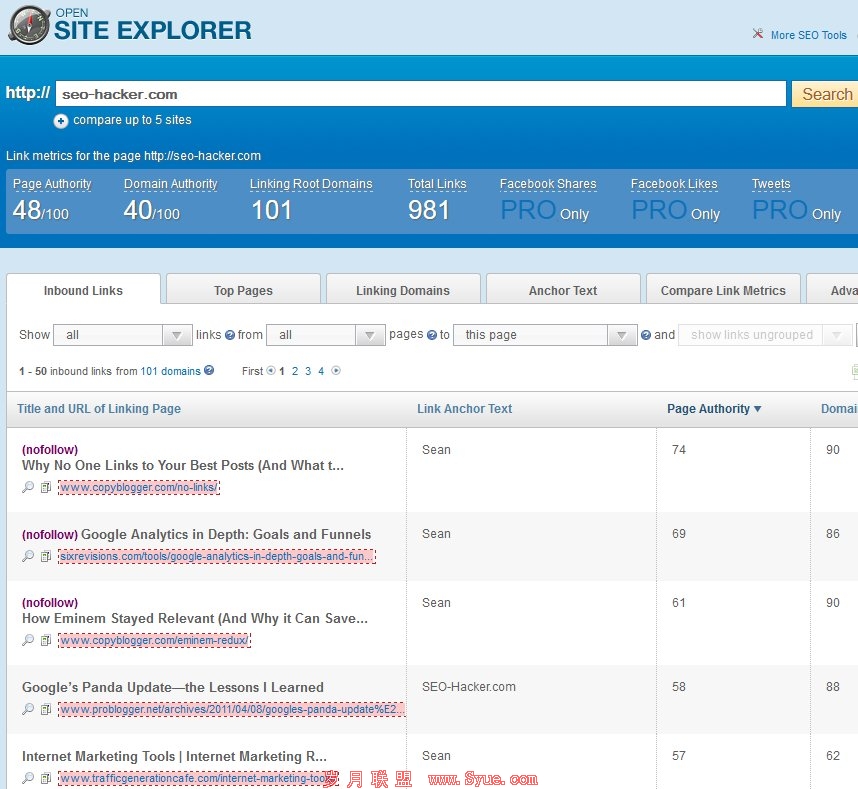Viewport: 858px width, 789px height.
Task: Open the Show links 'all' dropdown
Action: pyautogui.click(x=122, y=335)
